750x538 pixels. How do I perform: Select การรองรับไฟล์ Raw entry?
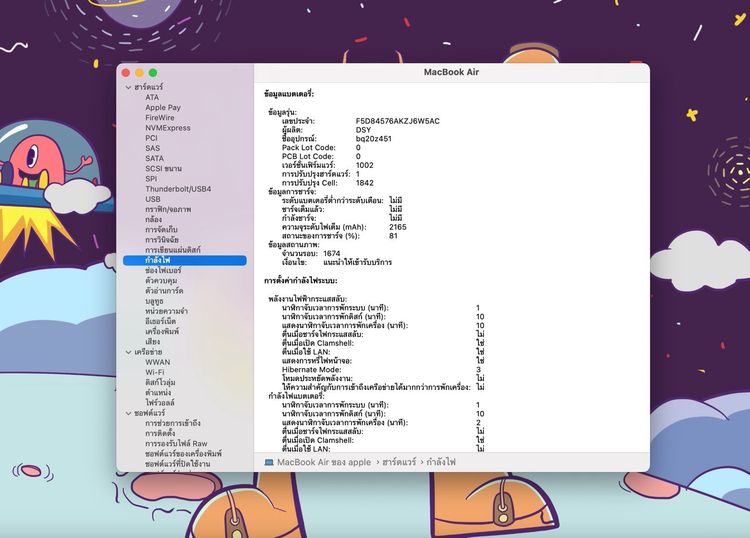[176, 443]
